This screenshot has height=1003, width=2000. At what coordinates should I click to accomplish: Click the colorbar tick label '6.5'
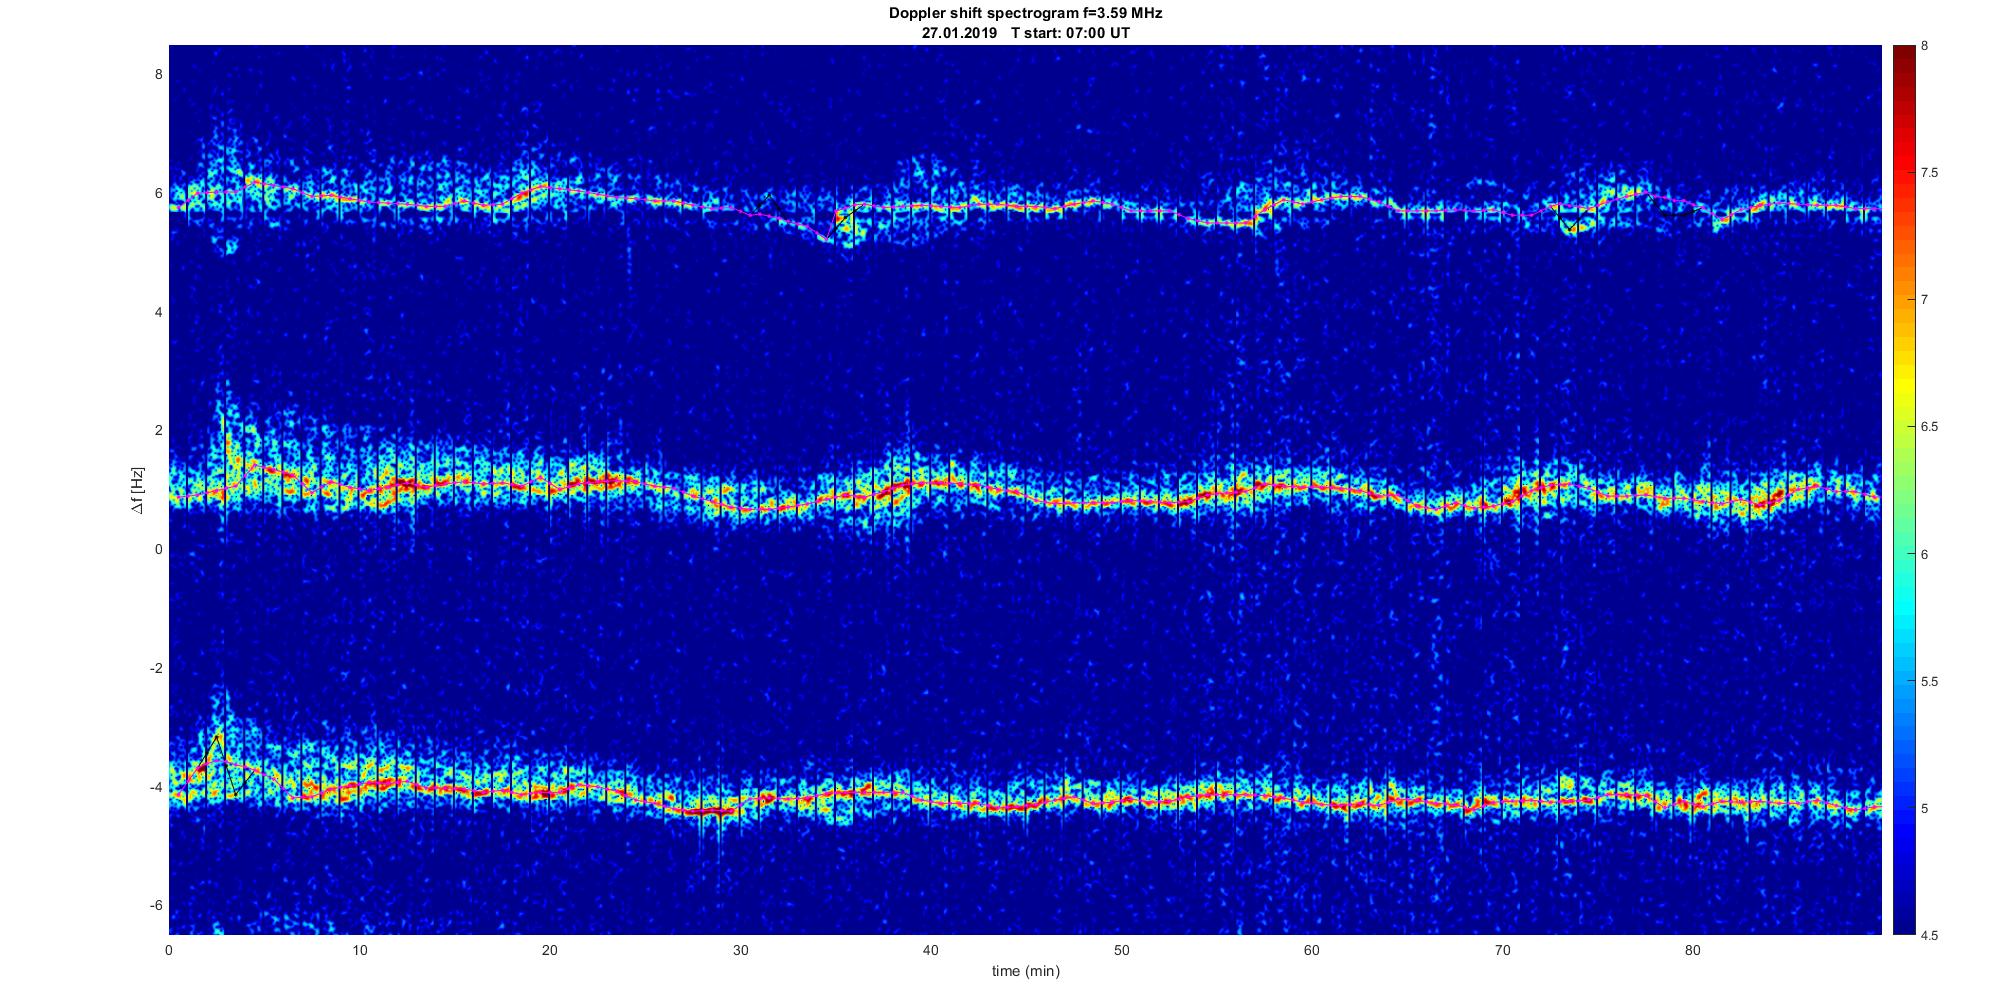pos(1930,427)
